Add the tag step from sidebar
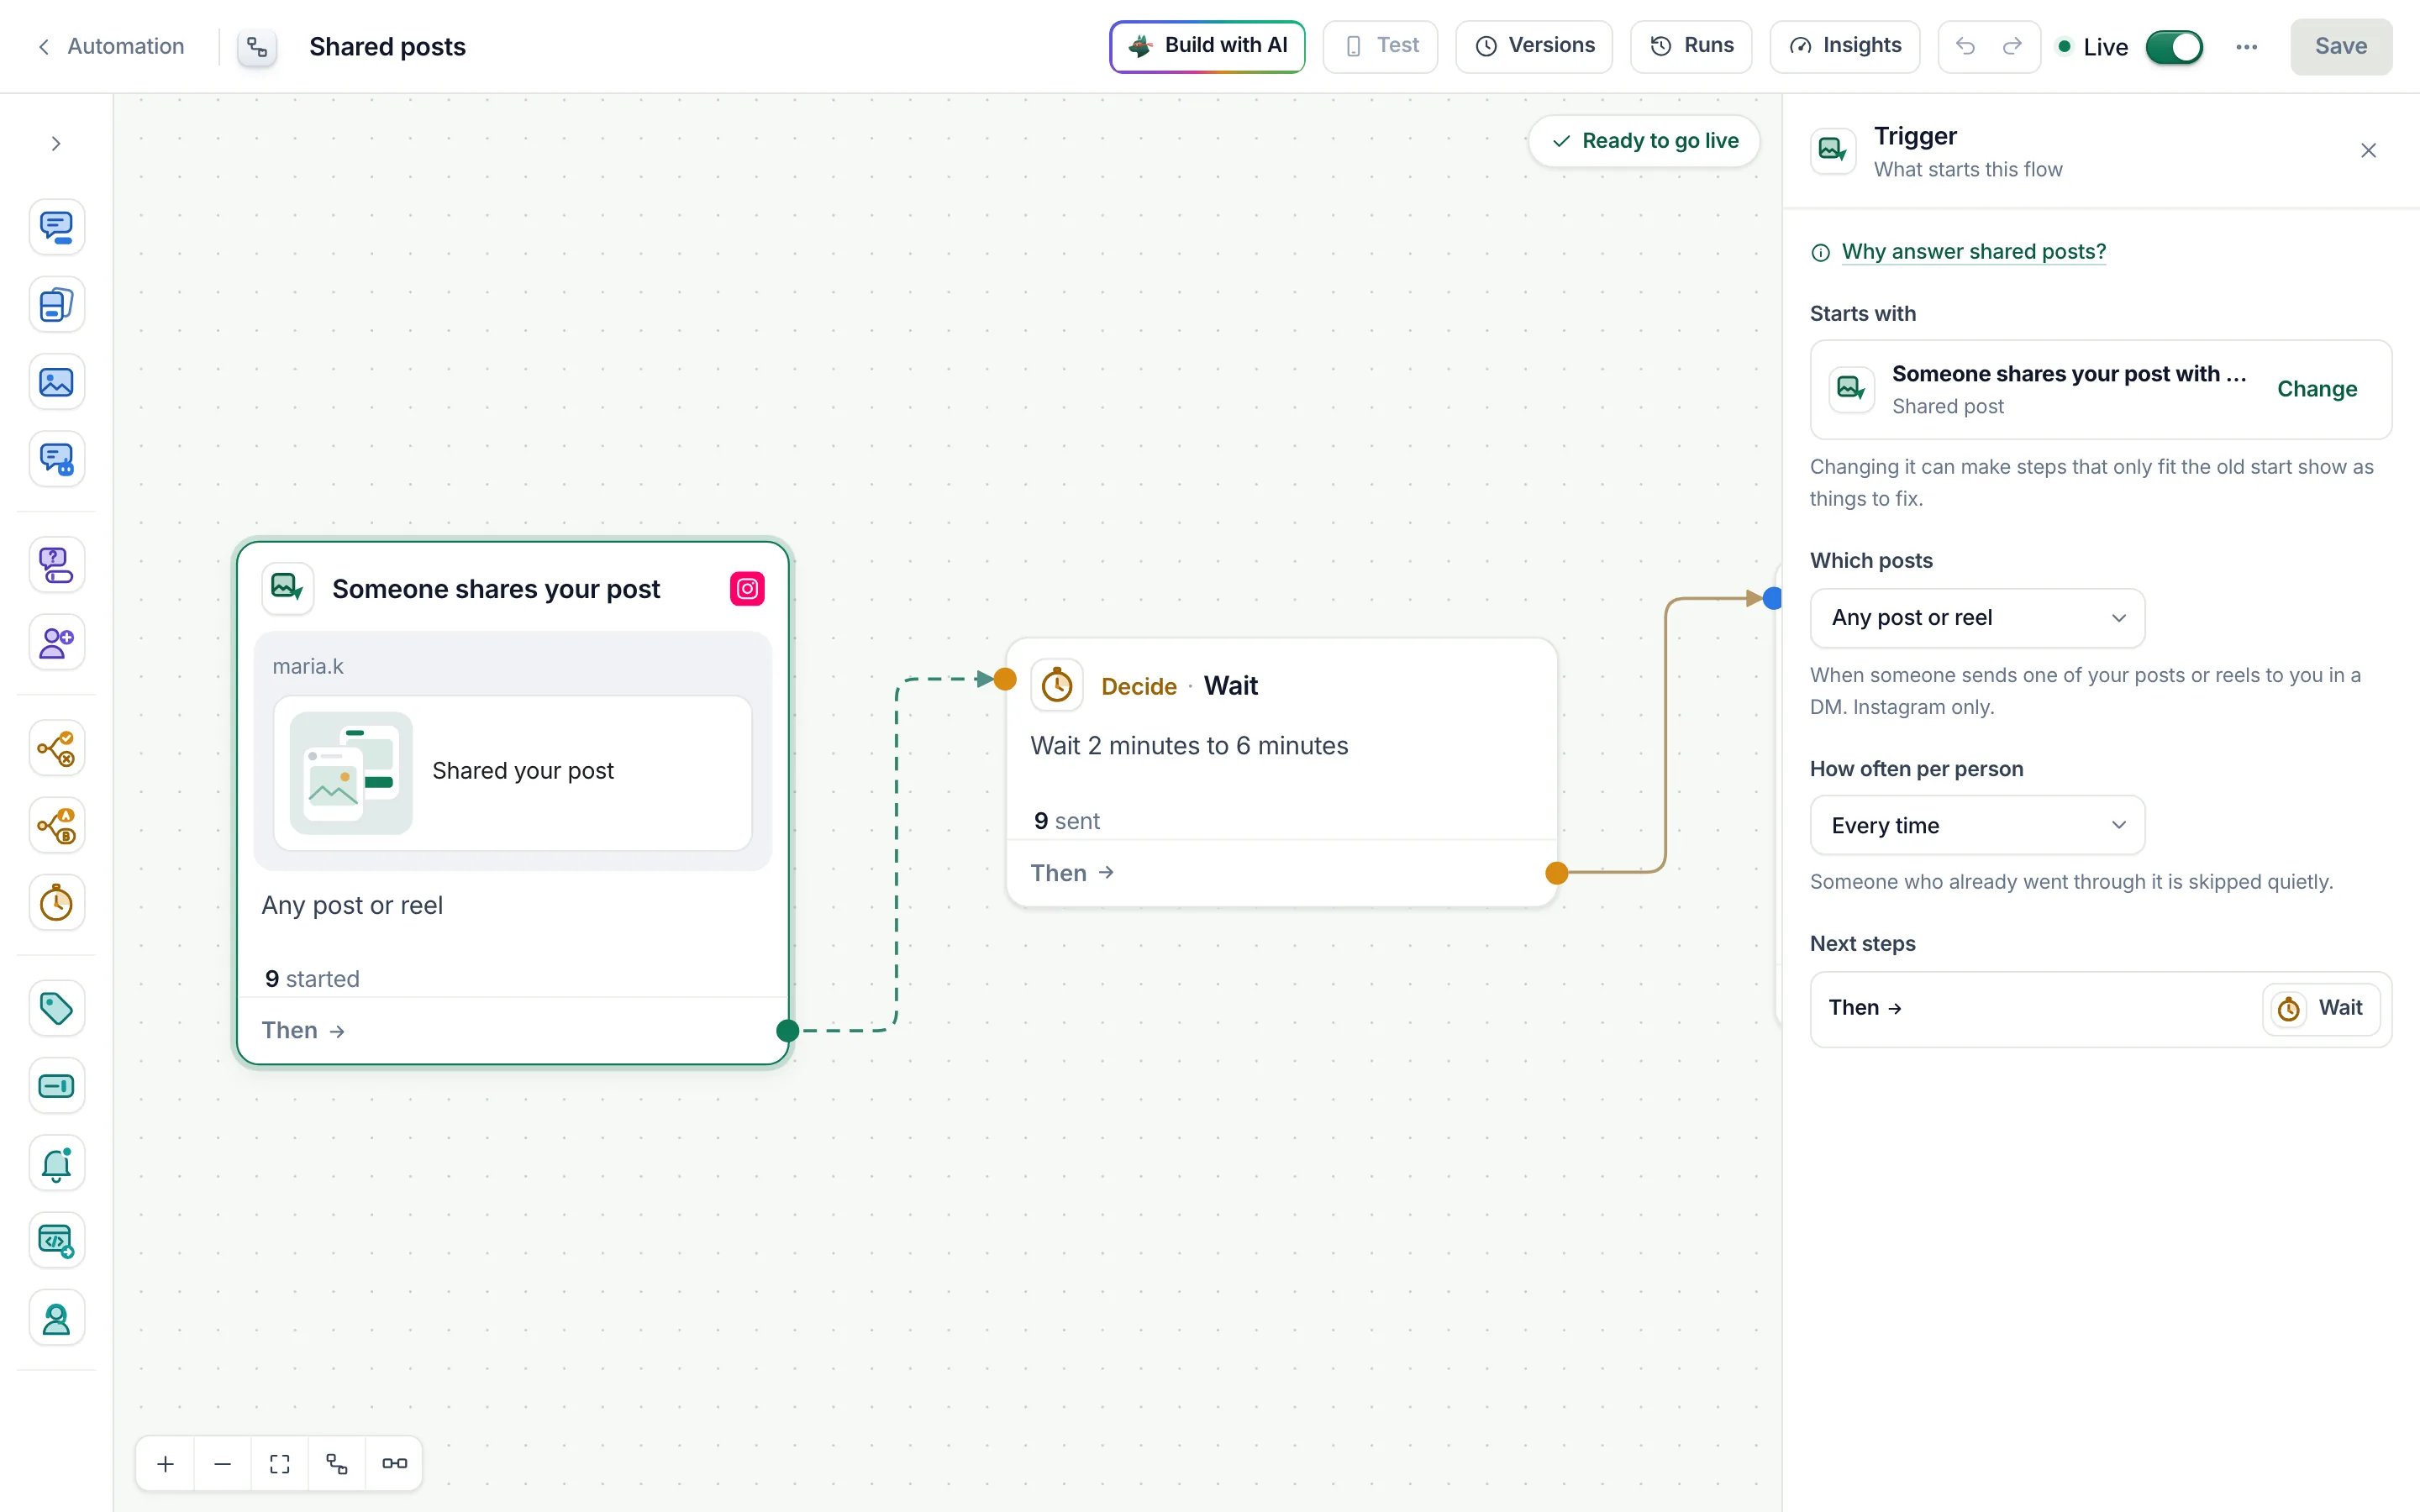Screen dimensions: 2420x1512 56,1008
